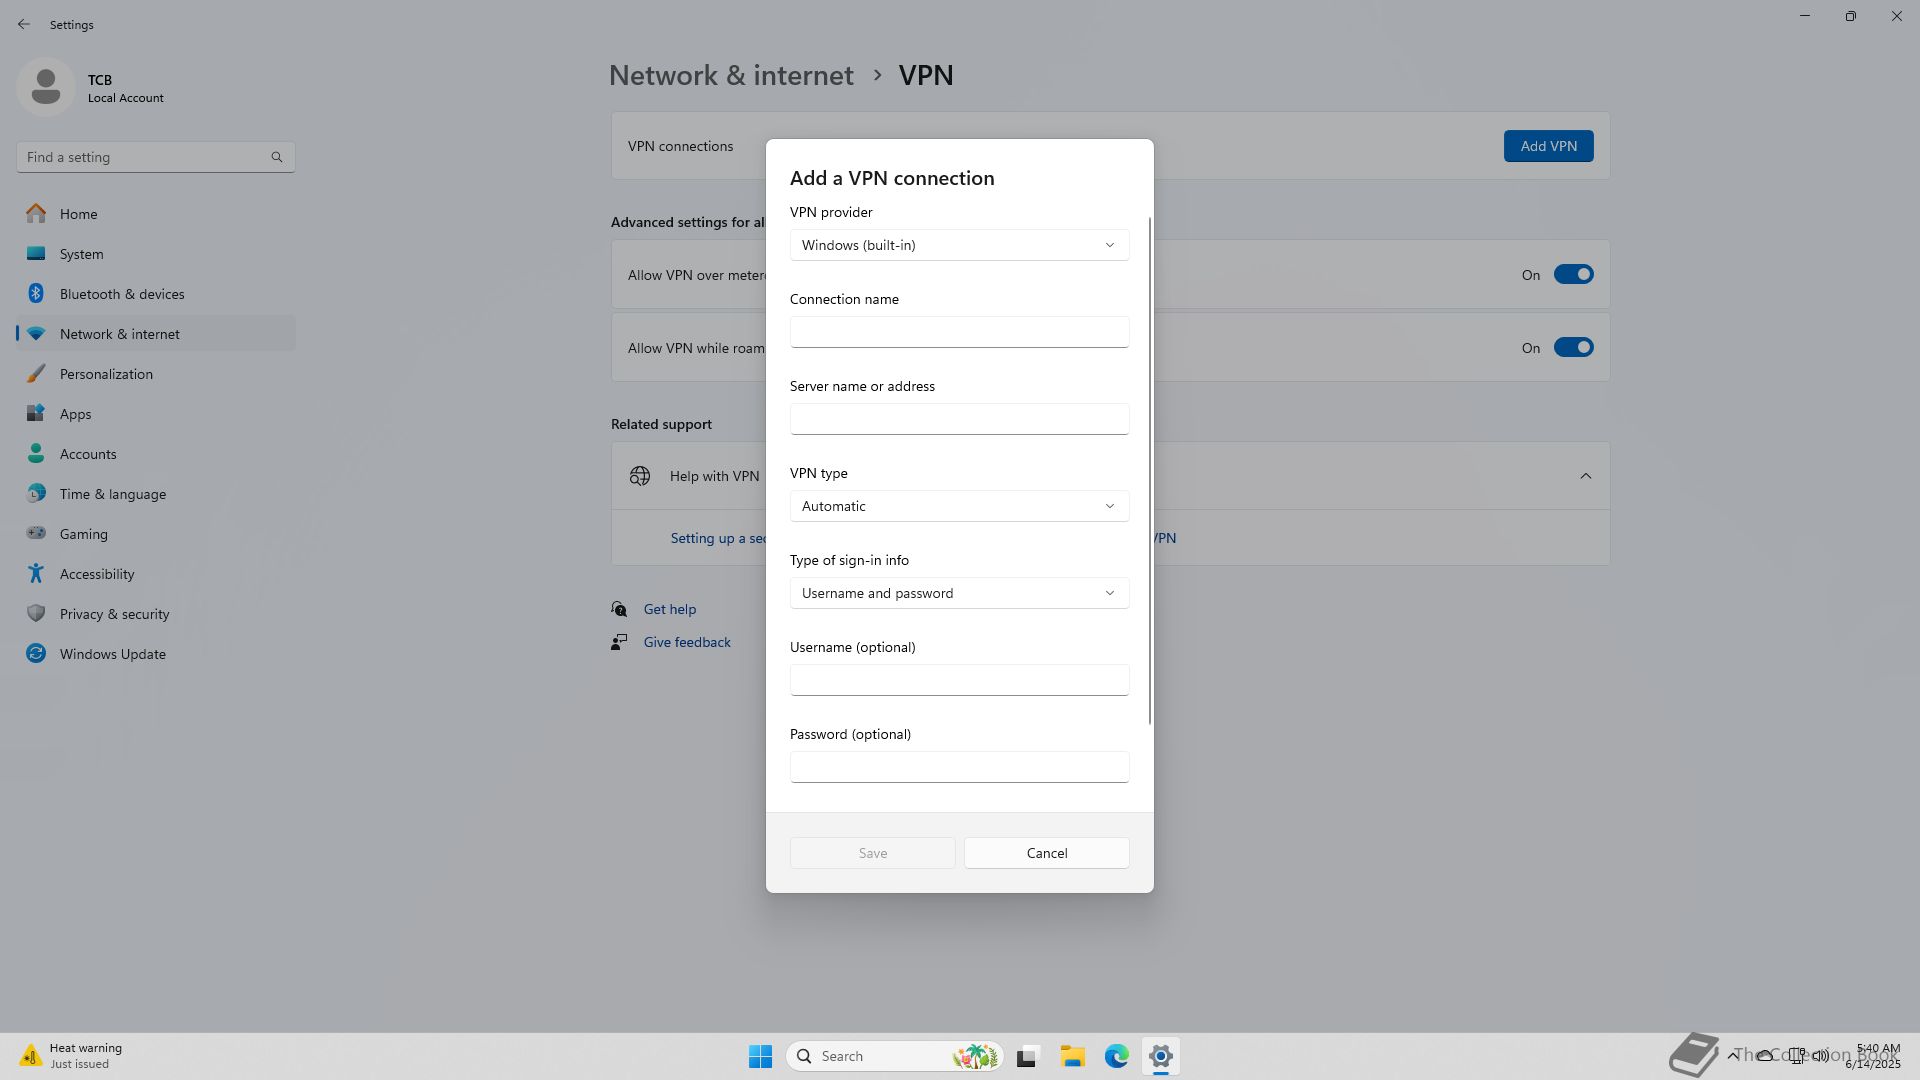
Task: Click the back arrow in Settings header
Action: pyautogui.click(x=24, y=24)
